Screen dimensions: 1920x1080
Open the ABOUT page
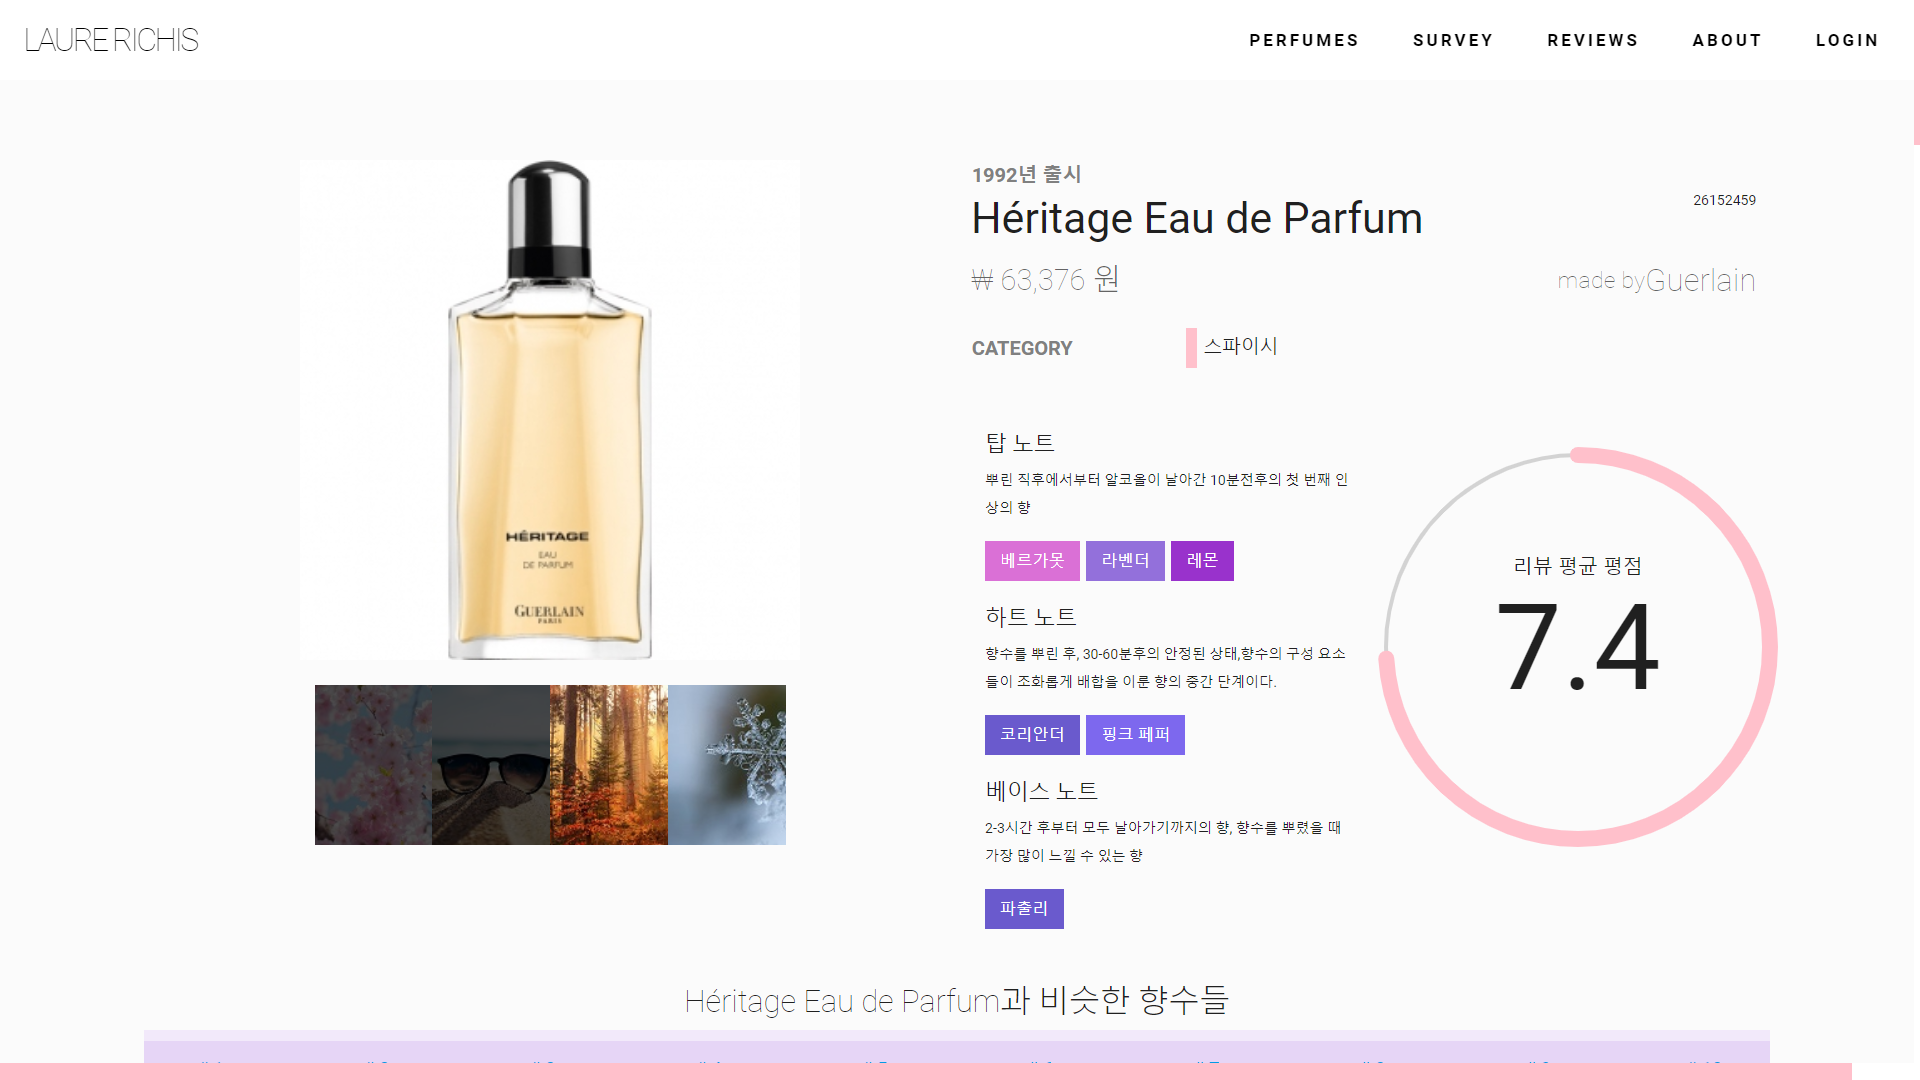coord(1727,40)
